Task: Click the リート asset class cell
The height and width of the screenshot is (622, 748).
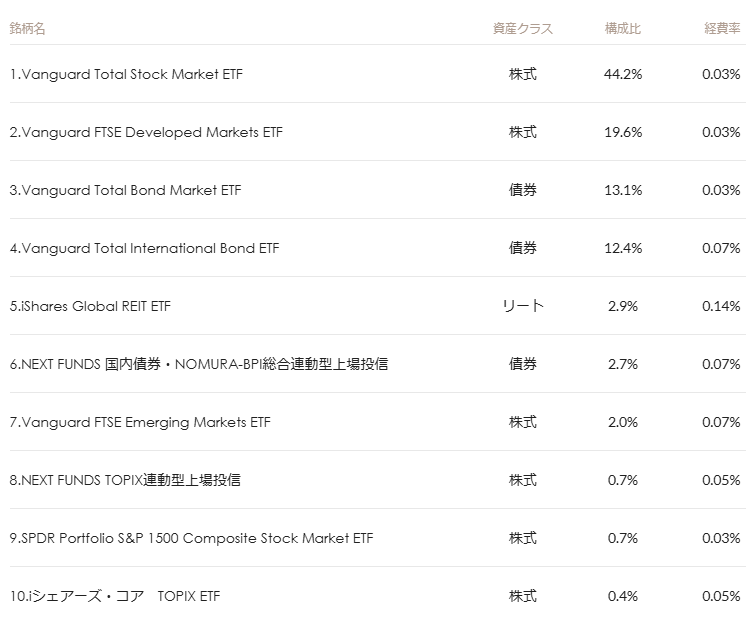Action: pos(522,306)
